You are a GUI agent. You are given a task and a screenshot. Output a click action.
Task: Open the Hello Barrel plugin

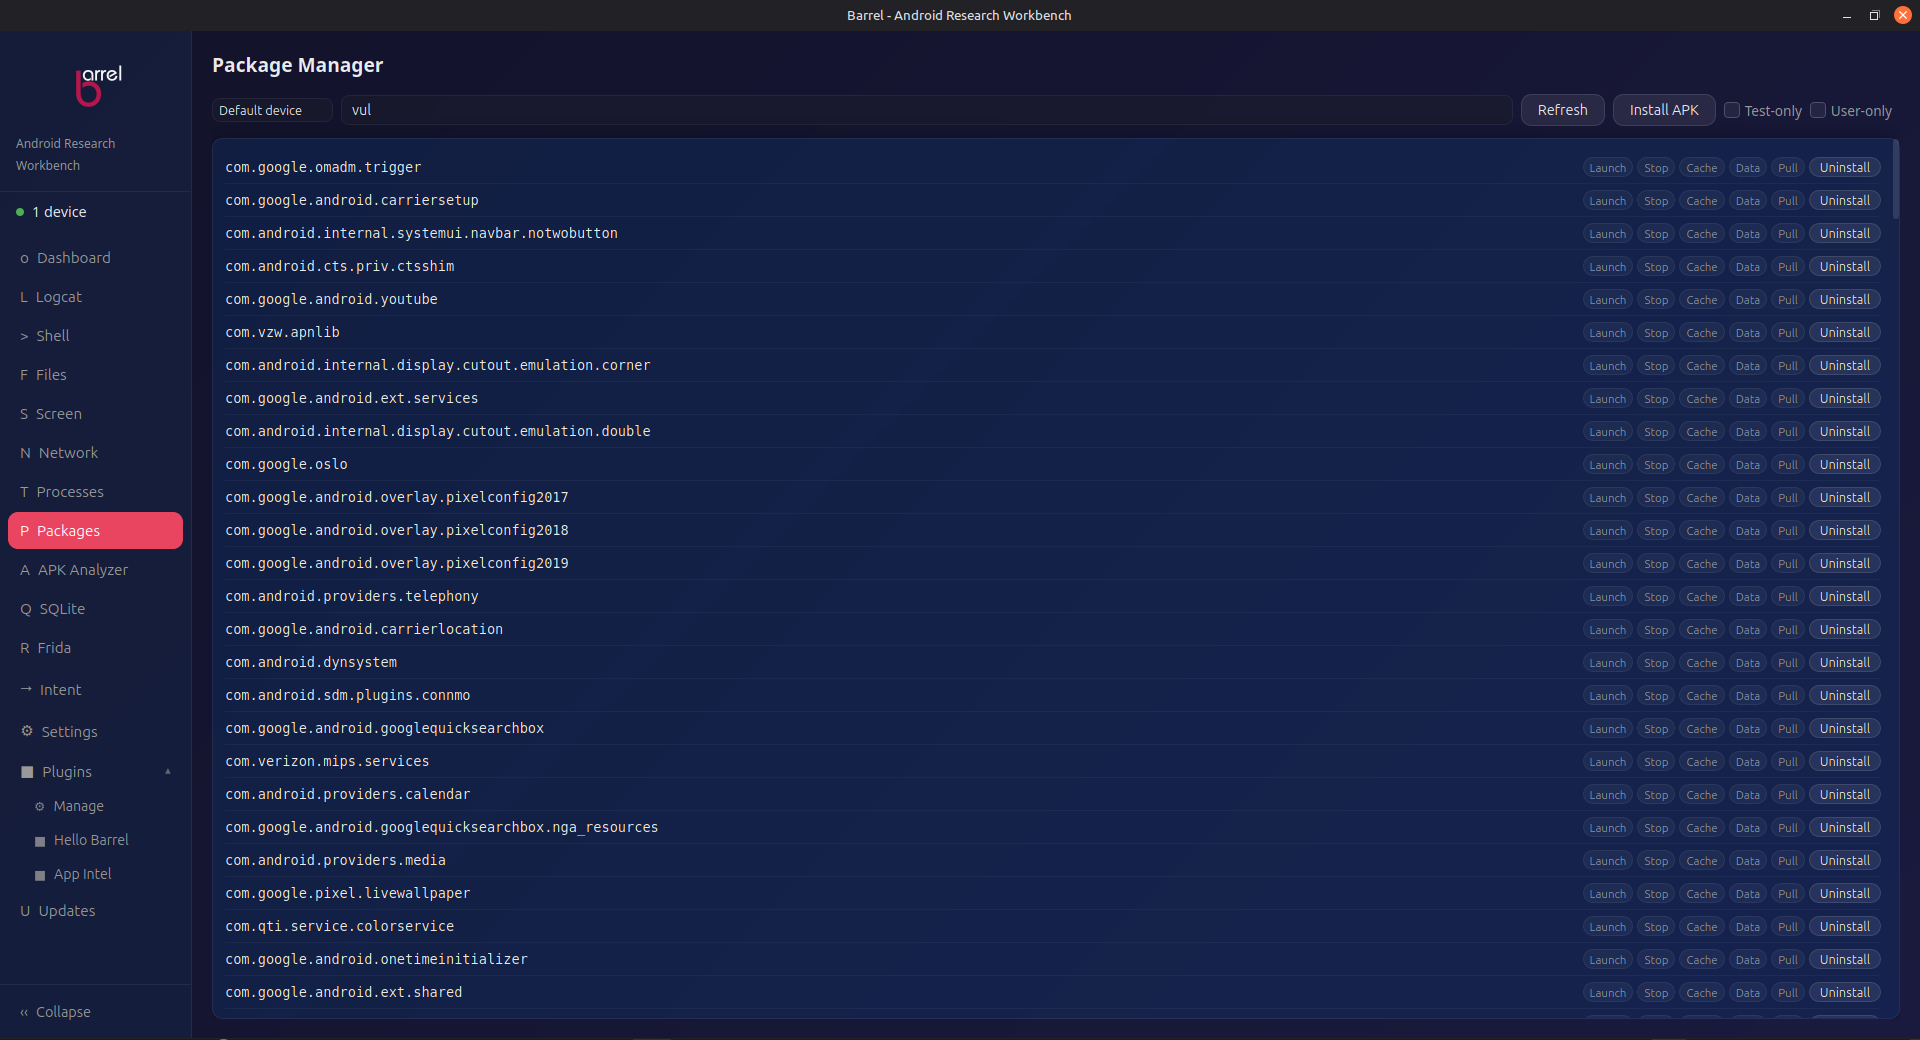tap(95, 840)
